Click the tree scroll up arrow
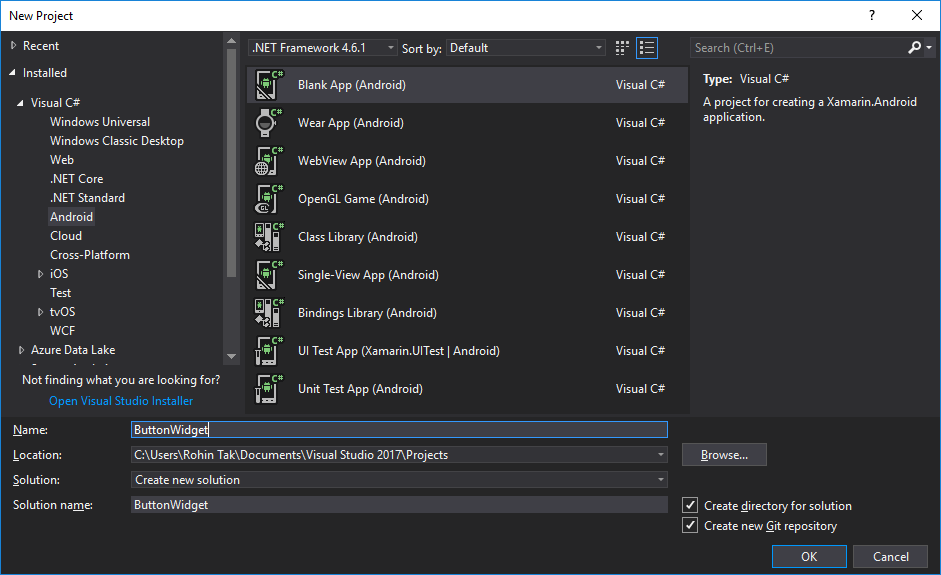 pos(232,41)
